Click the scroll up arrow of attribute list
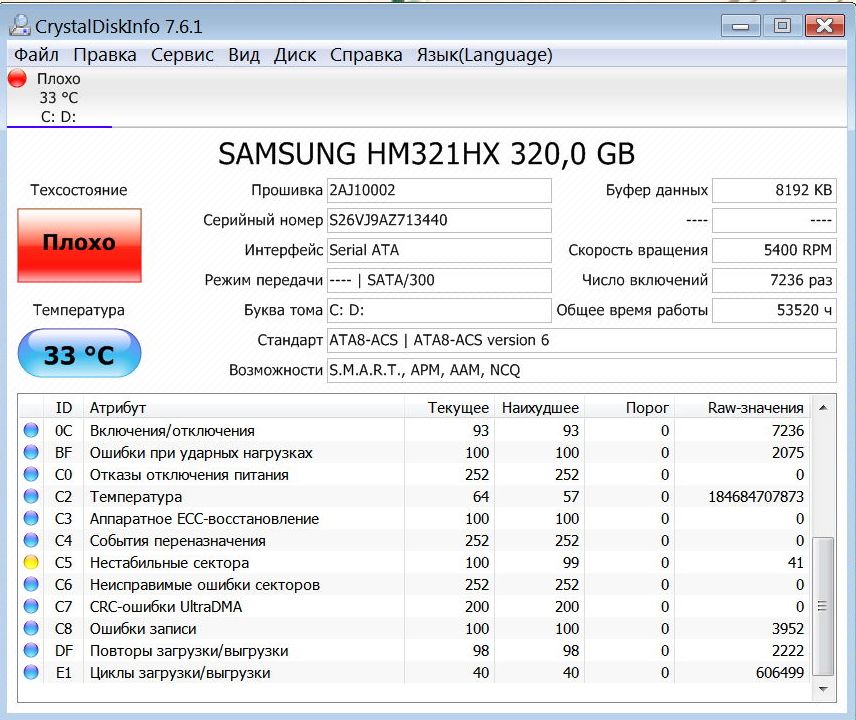Viewport: 856px width, 720px height. (823, 408)
